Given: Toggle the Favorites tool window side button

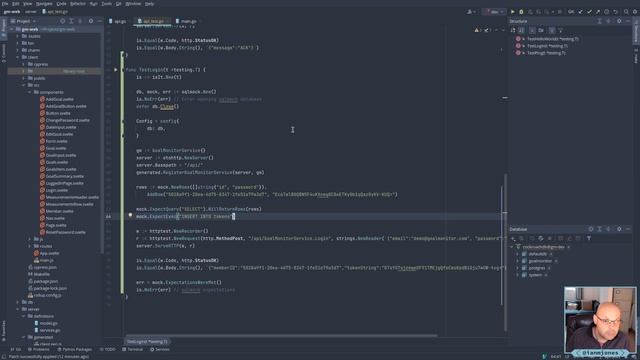Looking at the screenshot, I should pos(4,330).
